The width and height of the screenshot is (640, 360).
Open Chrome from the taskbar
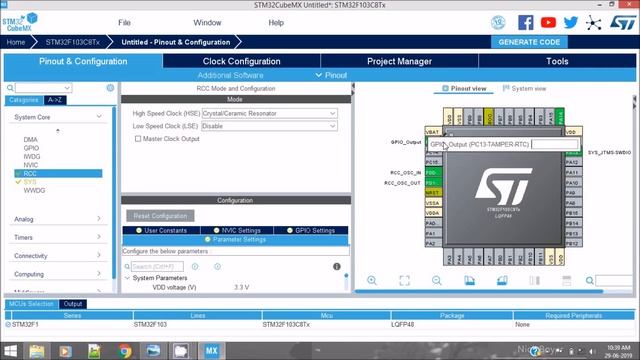point(124,351)
